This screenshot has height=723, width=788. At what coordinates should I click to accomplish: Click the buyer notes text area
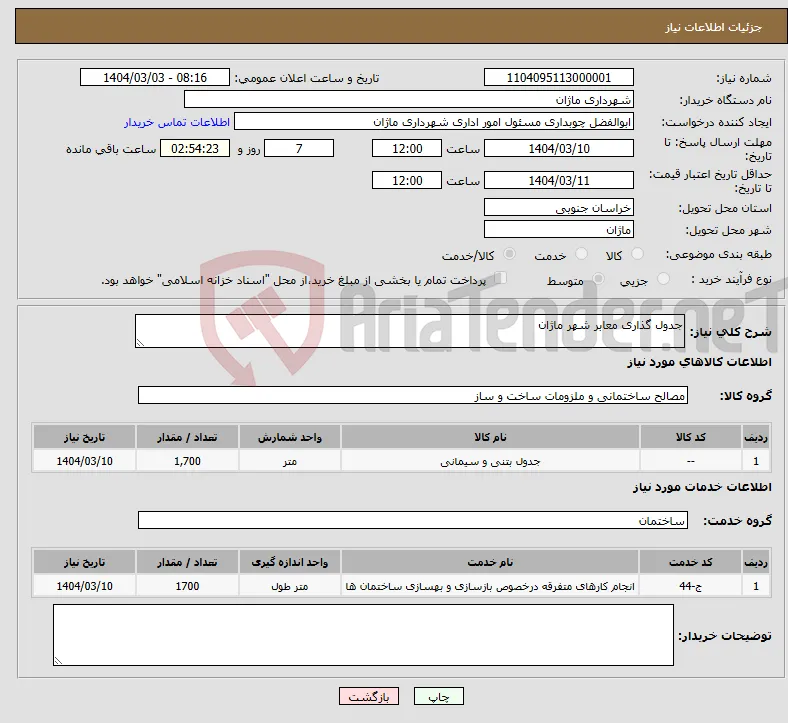[363, 635]
